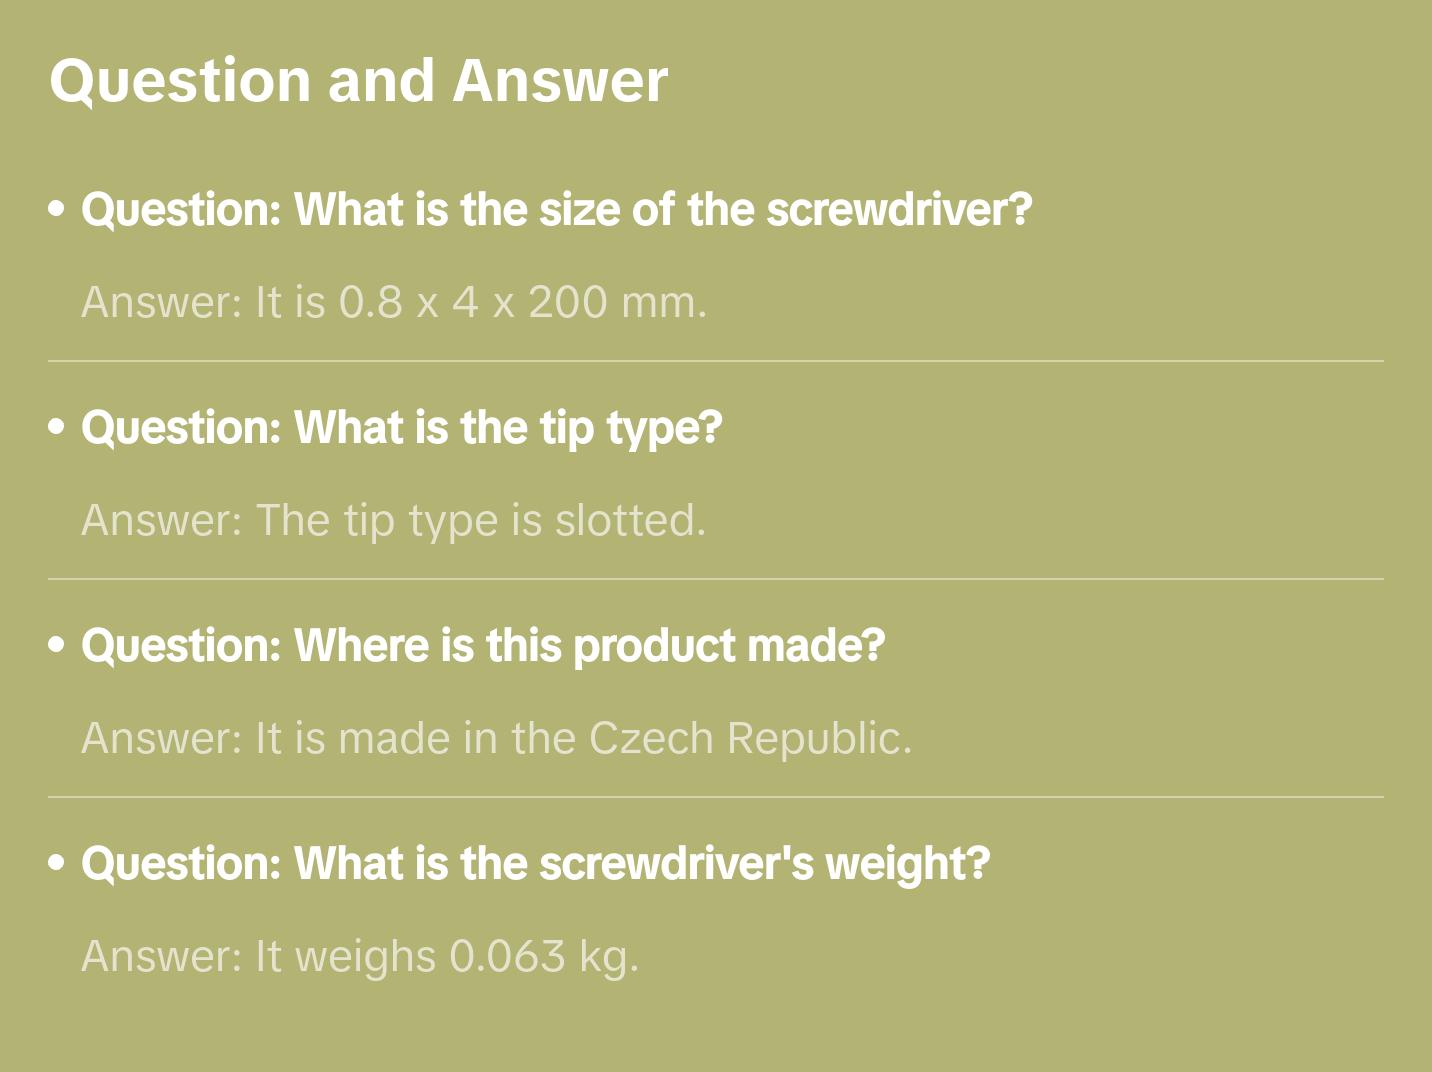
Task: Expand the screwdriver size question
Action: click(556, 210)
